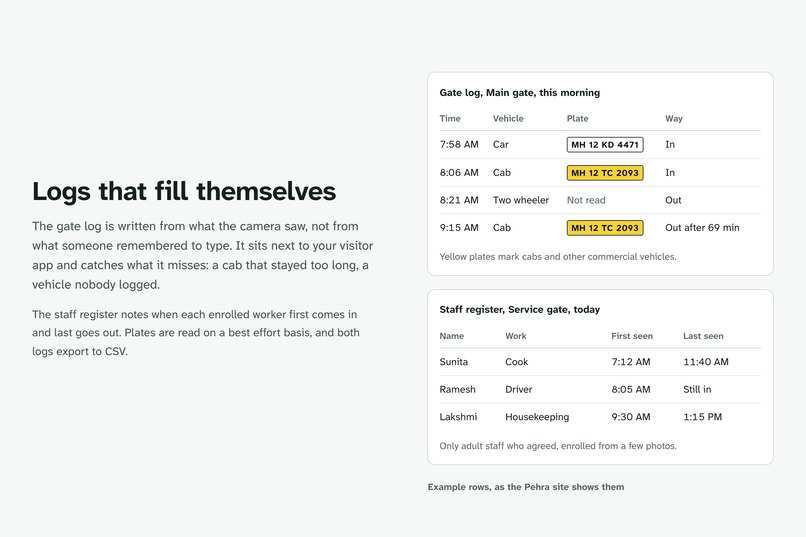Viewport: 806px width, 537px height.
Task: Click the 'Out after 69 min' entry
Action: tap(702, 228)
